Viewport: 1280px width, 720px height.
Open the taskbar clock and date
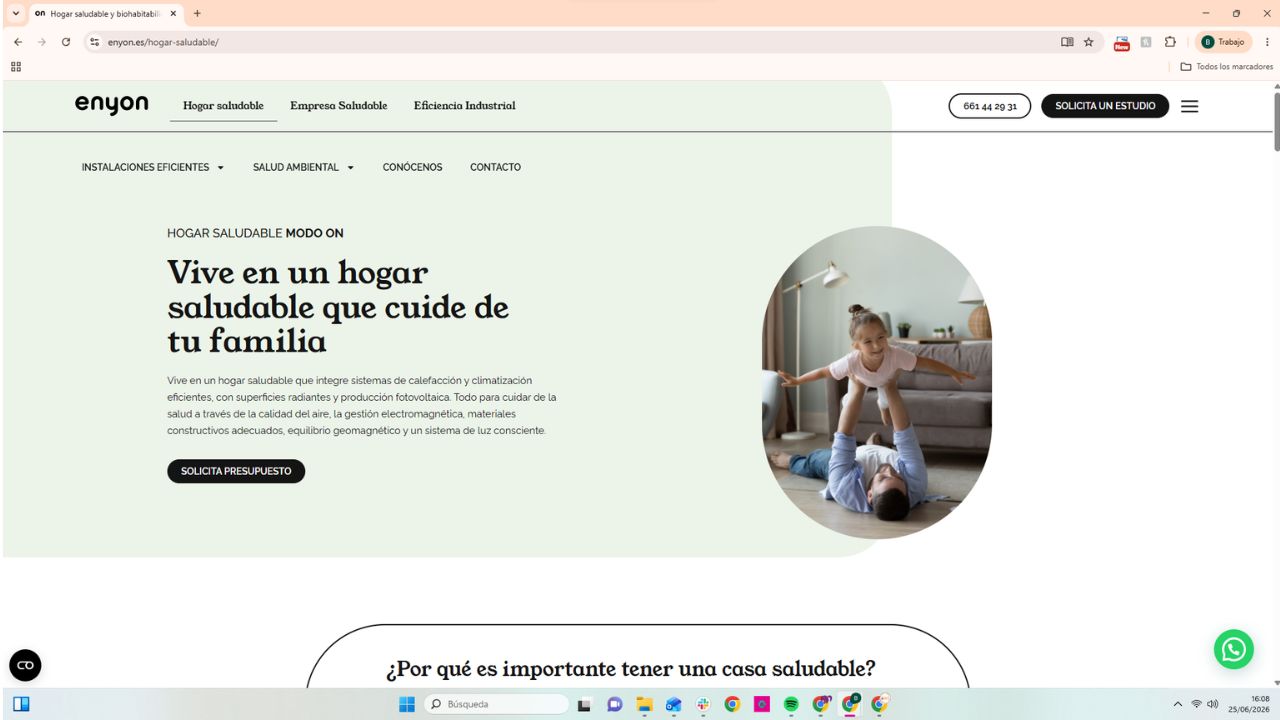1250,704
